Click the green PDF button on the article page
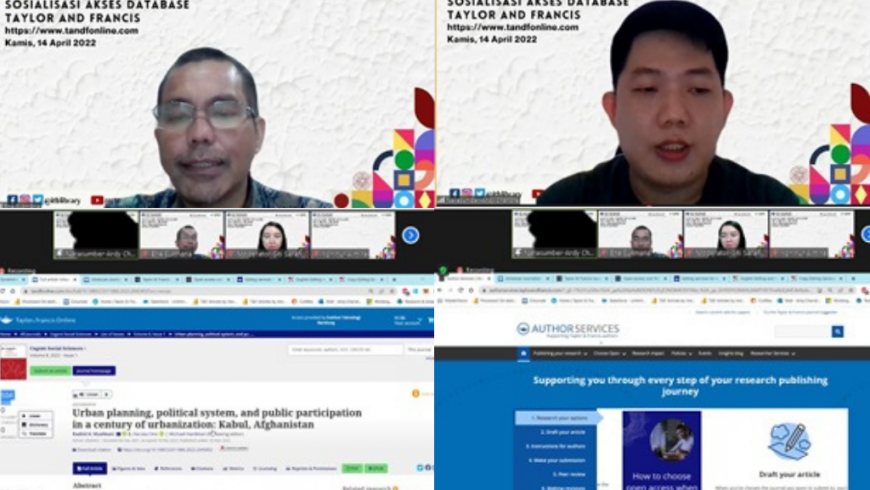The height and width of the screenshot is (490, 870). pos(352,468)
